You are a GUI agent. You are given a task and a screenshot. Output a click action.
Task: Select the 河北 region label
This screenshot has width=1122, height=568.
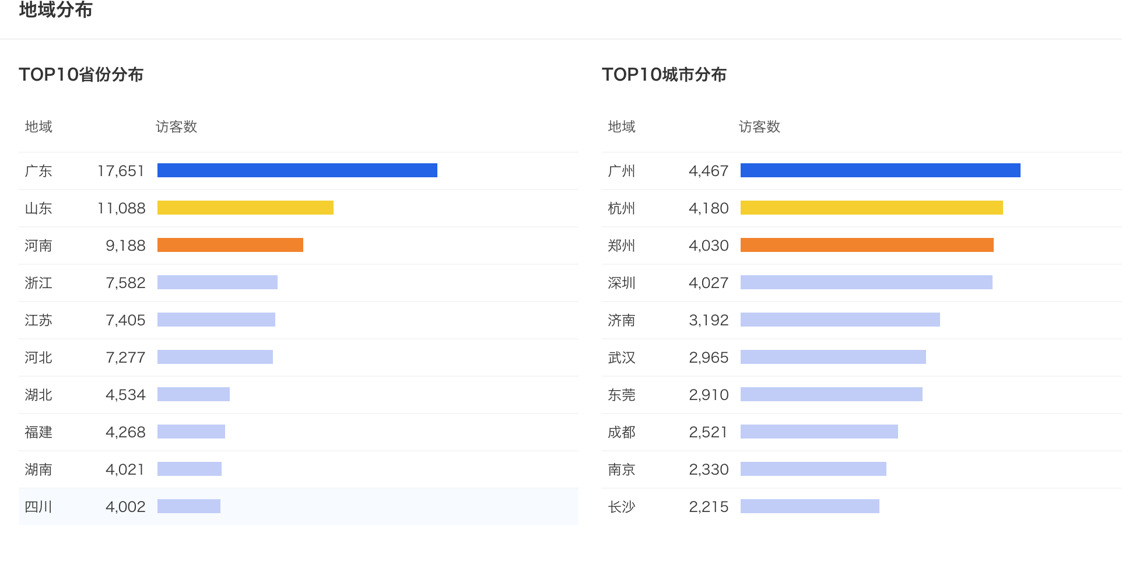pos(38,357)
